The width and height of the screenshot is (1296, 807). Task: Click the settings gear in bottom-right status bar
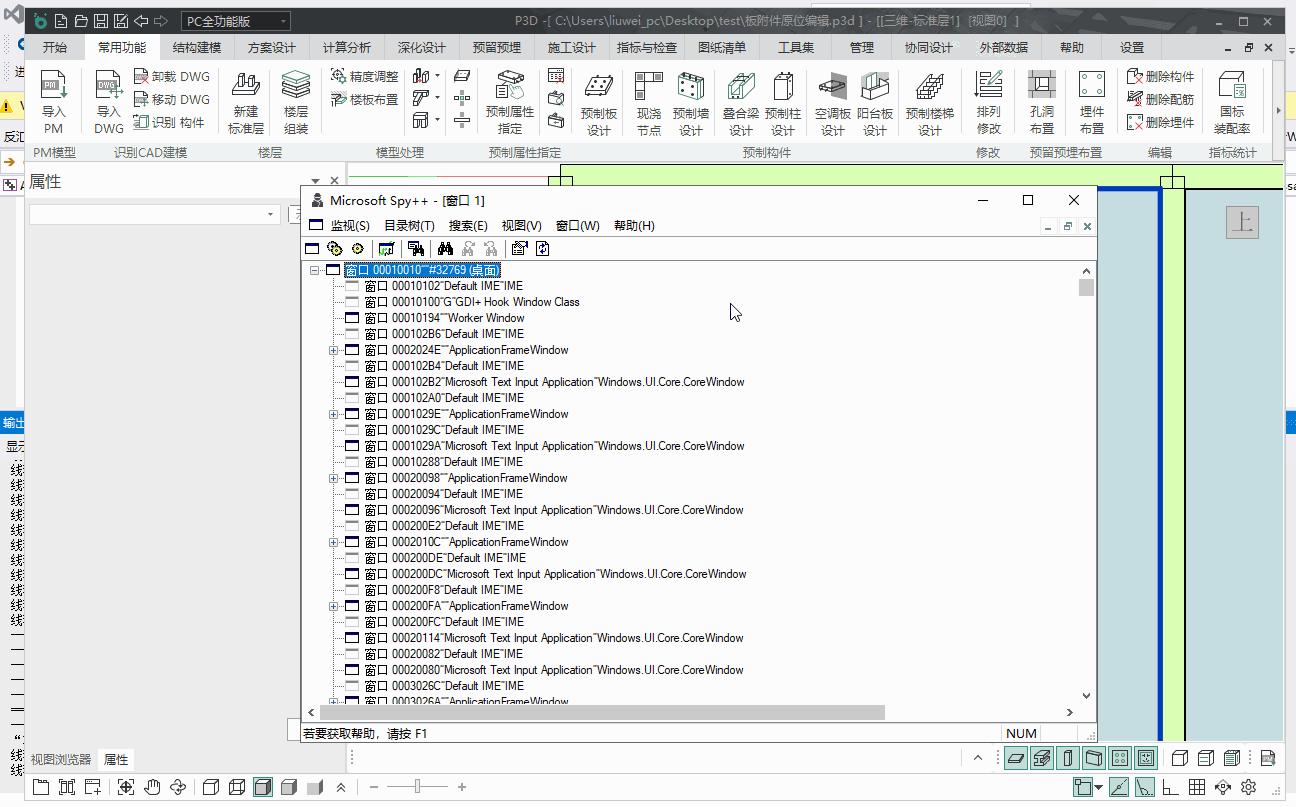click(x=1248, y=787)
